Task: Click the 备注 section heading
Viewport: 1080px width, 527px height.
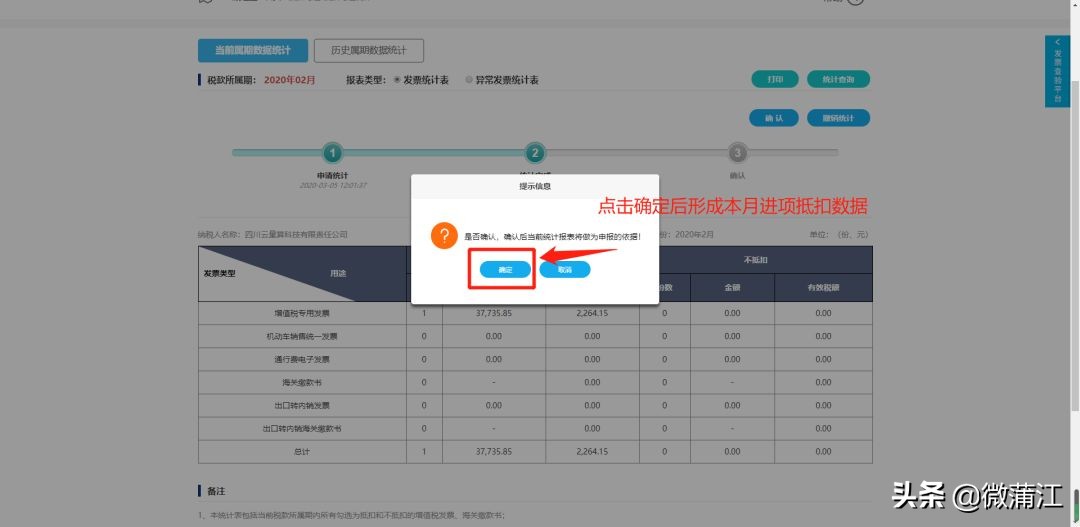Action: [x=216, y=491]
